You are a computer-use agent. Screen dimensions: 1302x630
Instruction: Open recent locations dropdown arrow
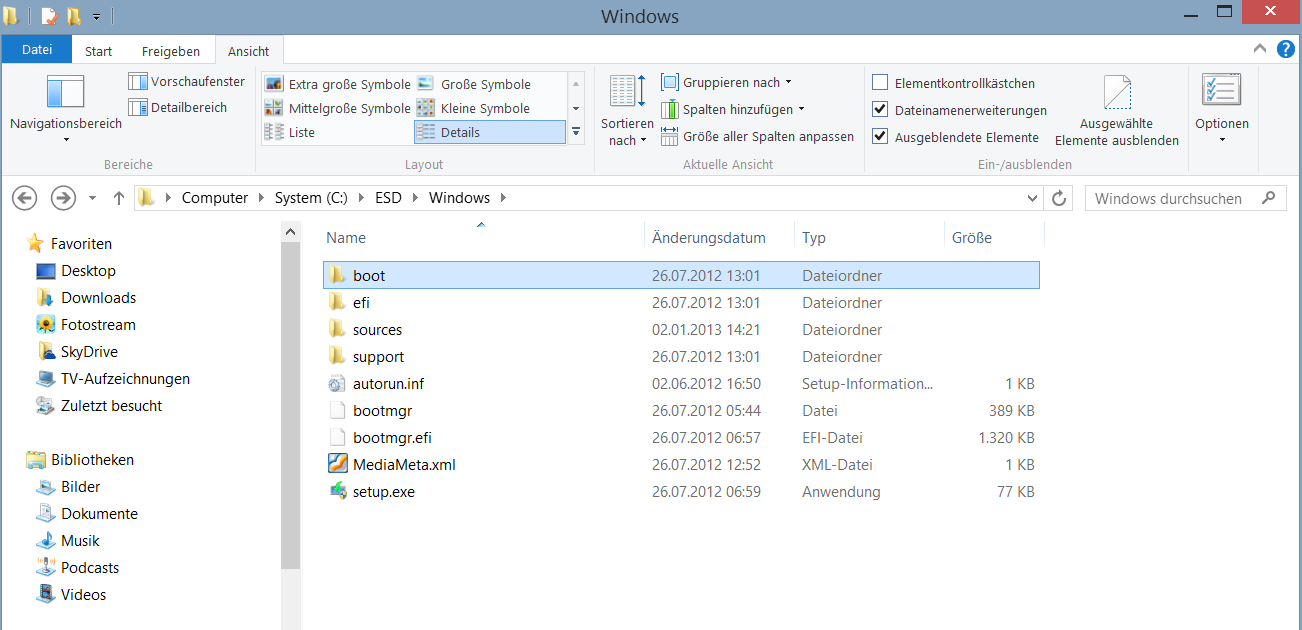coord(92,198)
